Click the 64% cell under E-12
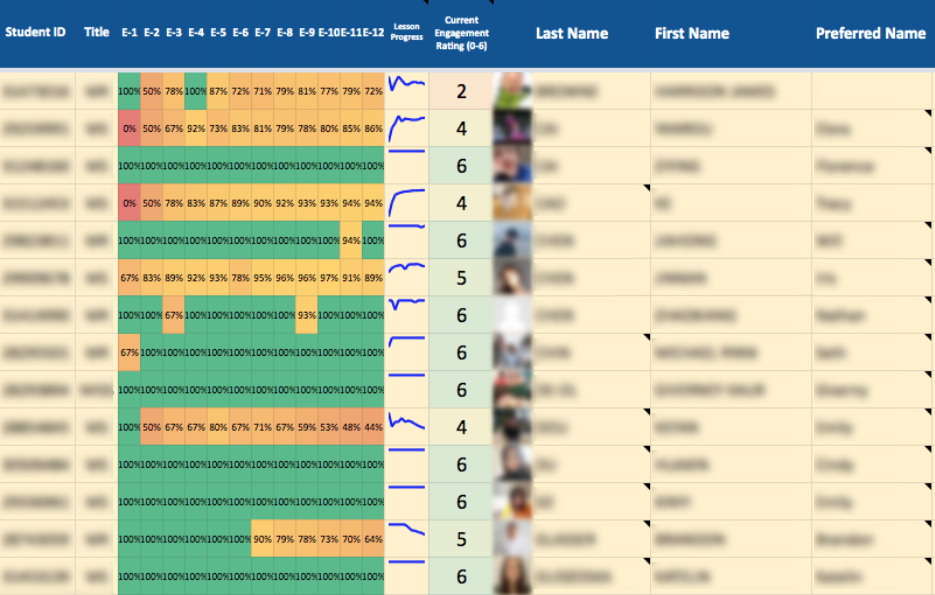 point(373,539)
